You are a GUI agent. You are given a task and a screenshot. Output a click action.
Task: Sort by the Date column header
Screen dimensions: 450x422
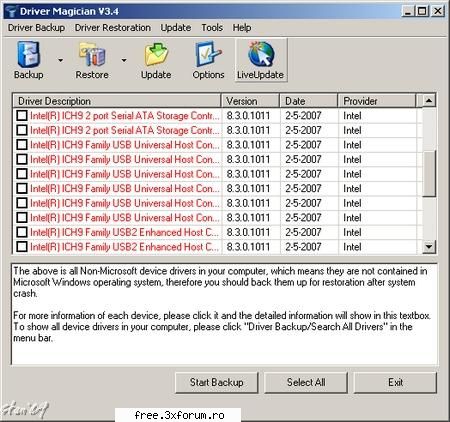click(309, 101)
